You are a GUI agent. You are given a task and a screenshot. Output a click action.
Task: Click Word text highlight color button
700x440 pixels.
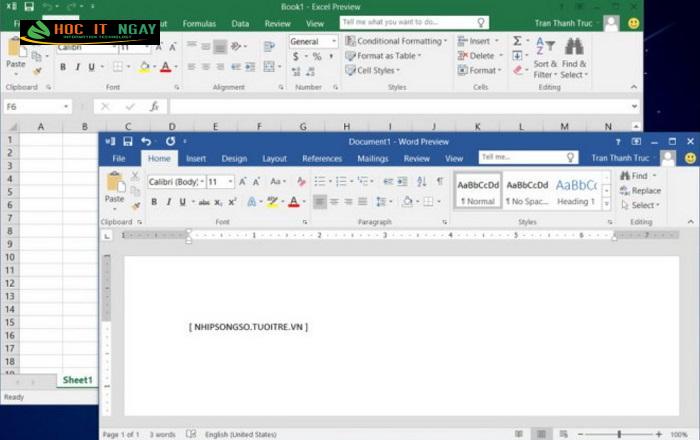[x=272, y=202]
